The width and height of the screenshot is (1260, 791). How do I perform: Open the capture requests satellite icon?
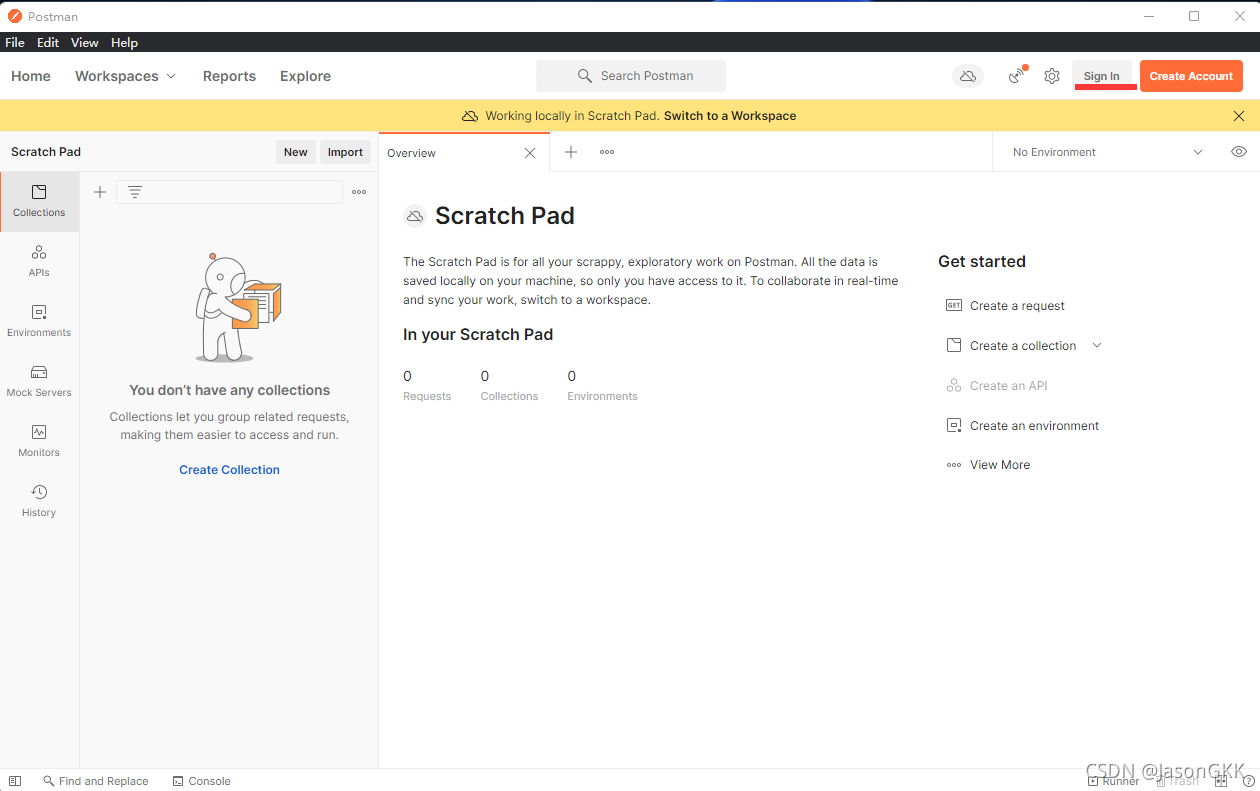pyautogui.click(x=1017, y=76)
